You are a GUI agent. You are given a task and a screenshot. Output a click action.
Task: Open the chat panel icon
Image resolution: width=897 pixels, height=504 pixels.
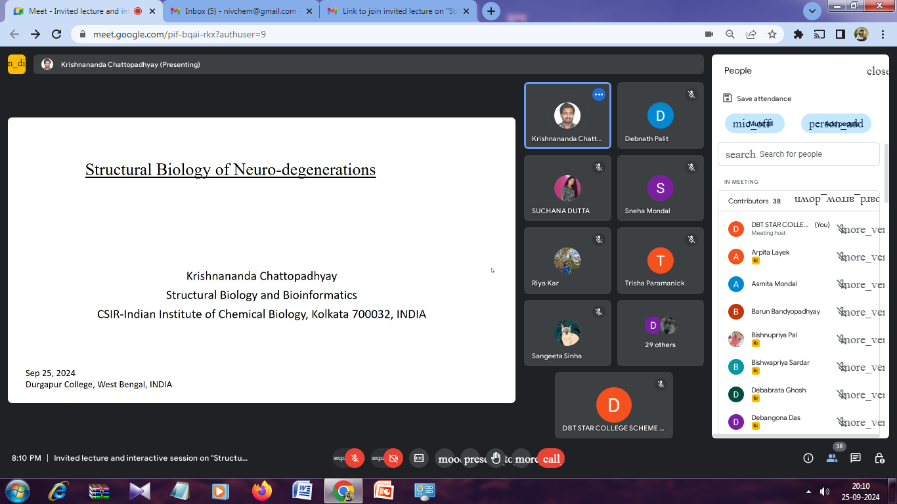tap(855, 458)
